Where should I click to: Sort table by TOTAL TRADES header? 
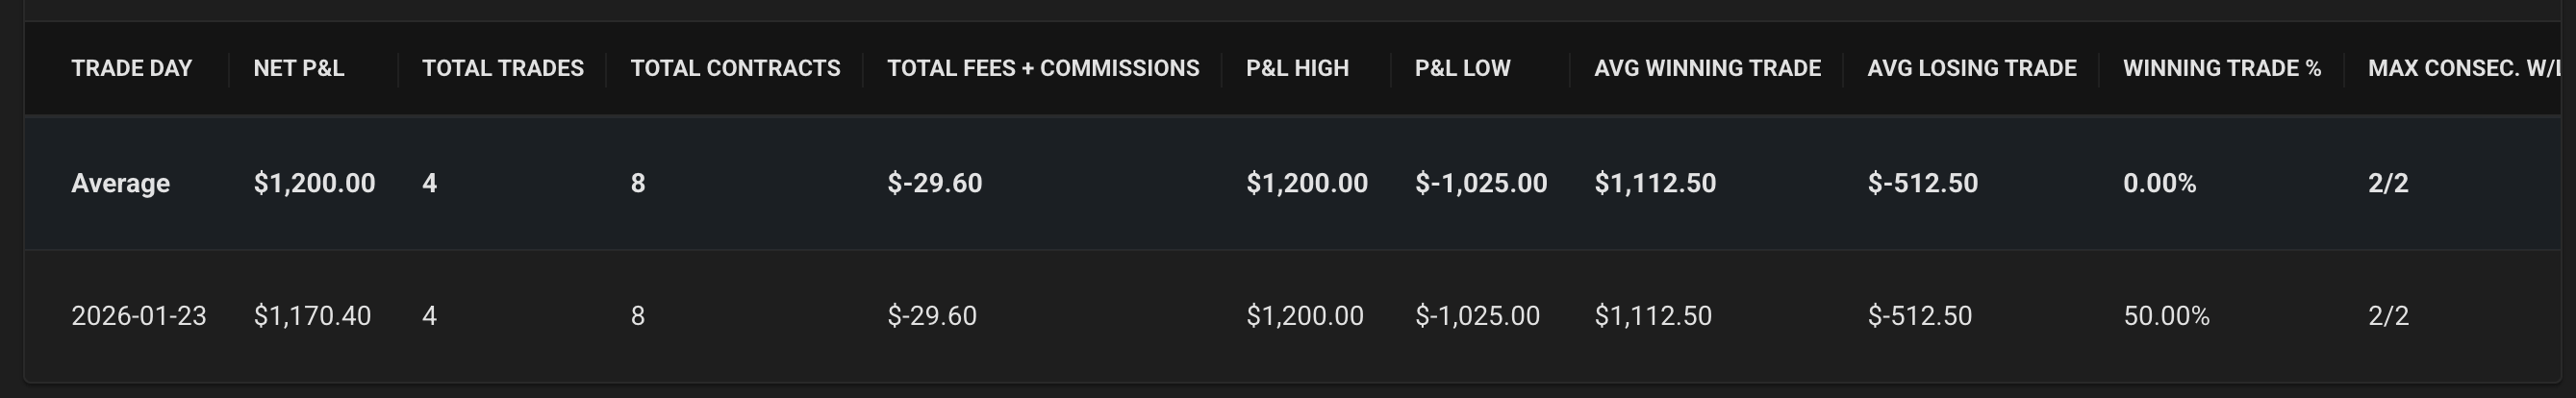[502, 68]
